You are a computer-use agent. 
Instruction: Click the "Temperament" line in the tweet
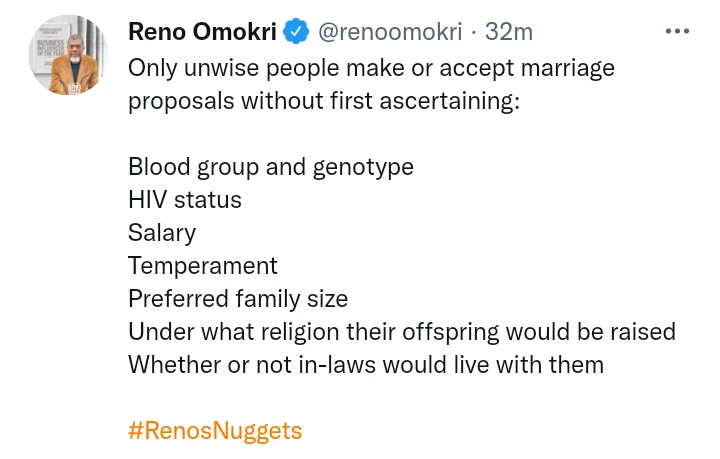pyautogui.click(x=203, y=265)
